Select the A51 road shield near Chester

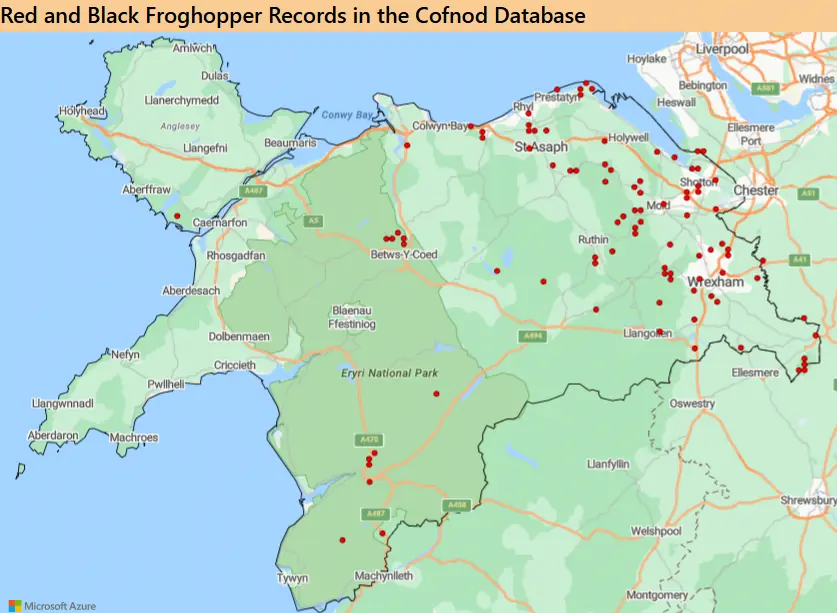(810, 193)
